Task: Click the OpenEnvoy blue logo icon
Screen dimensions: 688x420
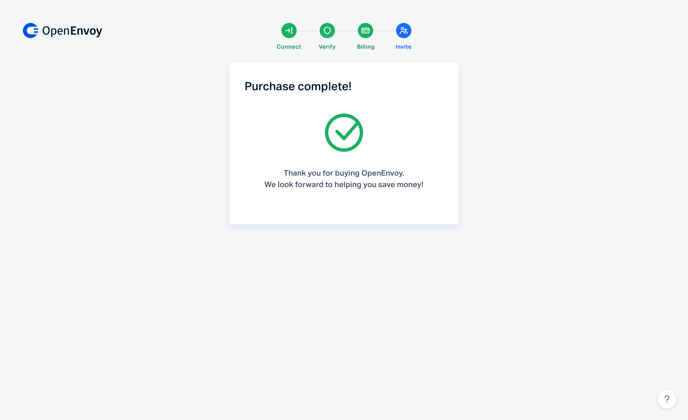Action: click(31, 31)
